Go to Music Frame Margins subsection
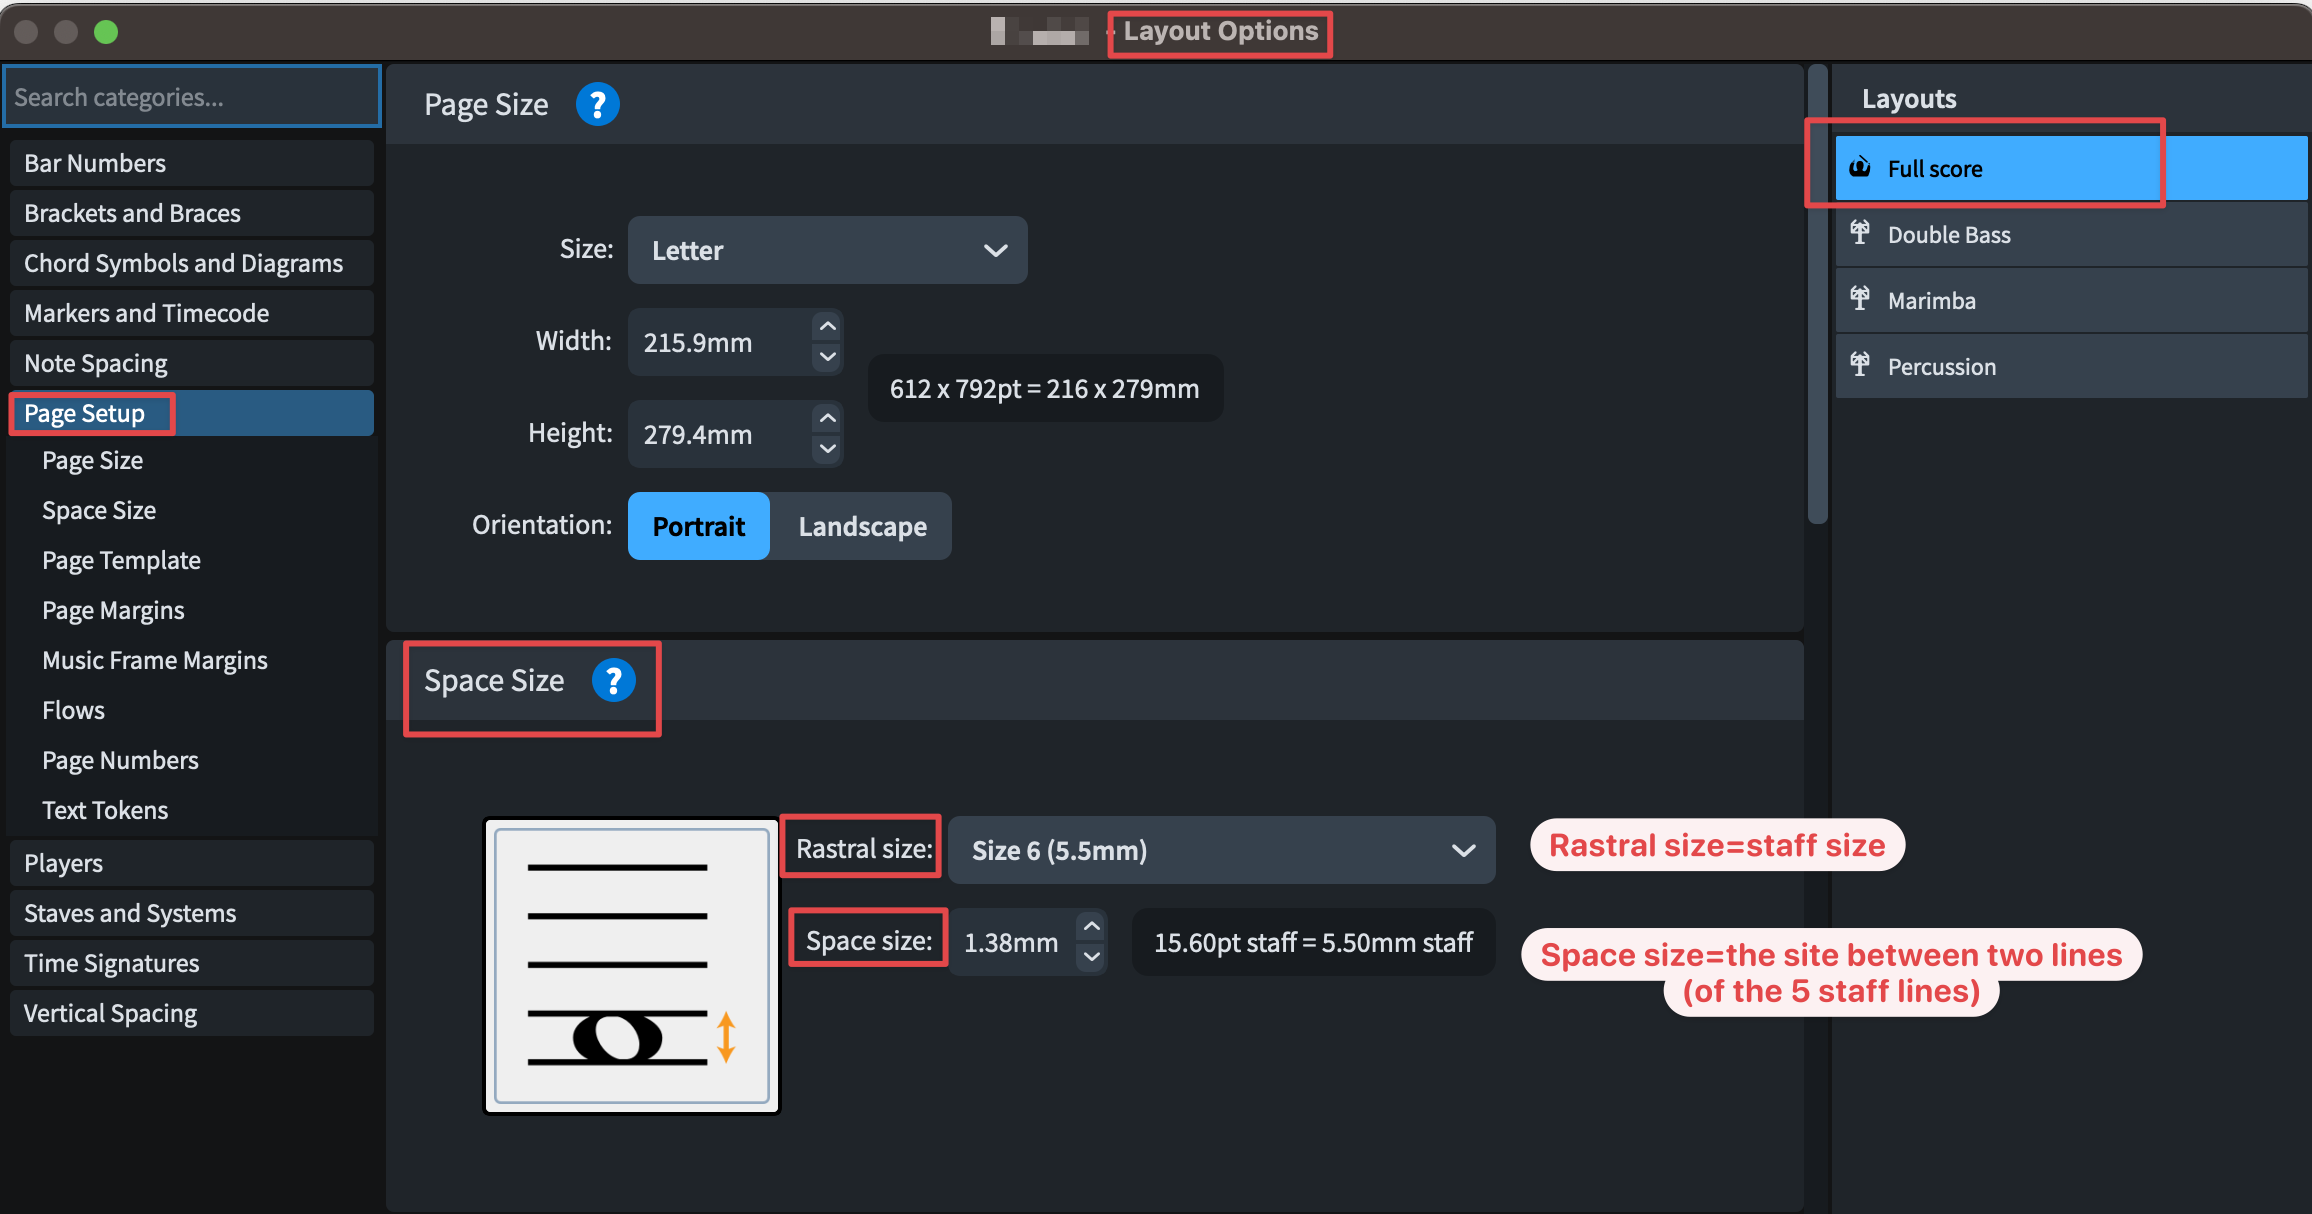 tap(155, 660)
